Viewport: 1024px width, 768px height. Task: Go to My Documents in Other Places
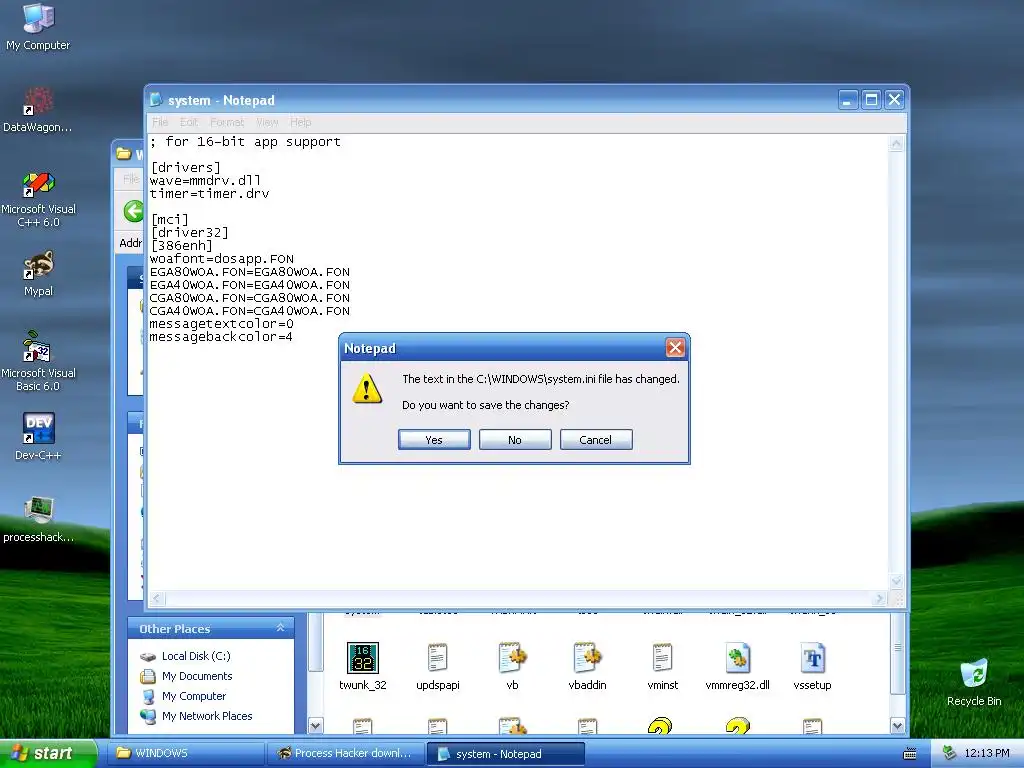click(197, 676)
